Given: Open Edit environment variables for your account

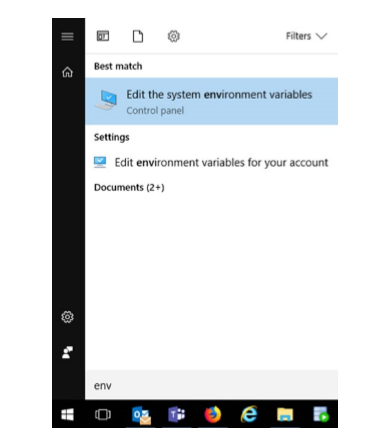Looking at the screenshot, I should coord(211,163).
